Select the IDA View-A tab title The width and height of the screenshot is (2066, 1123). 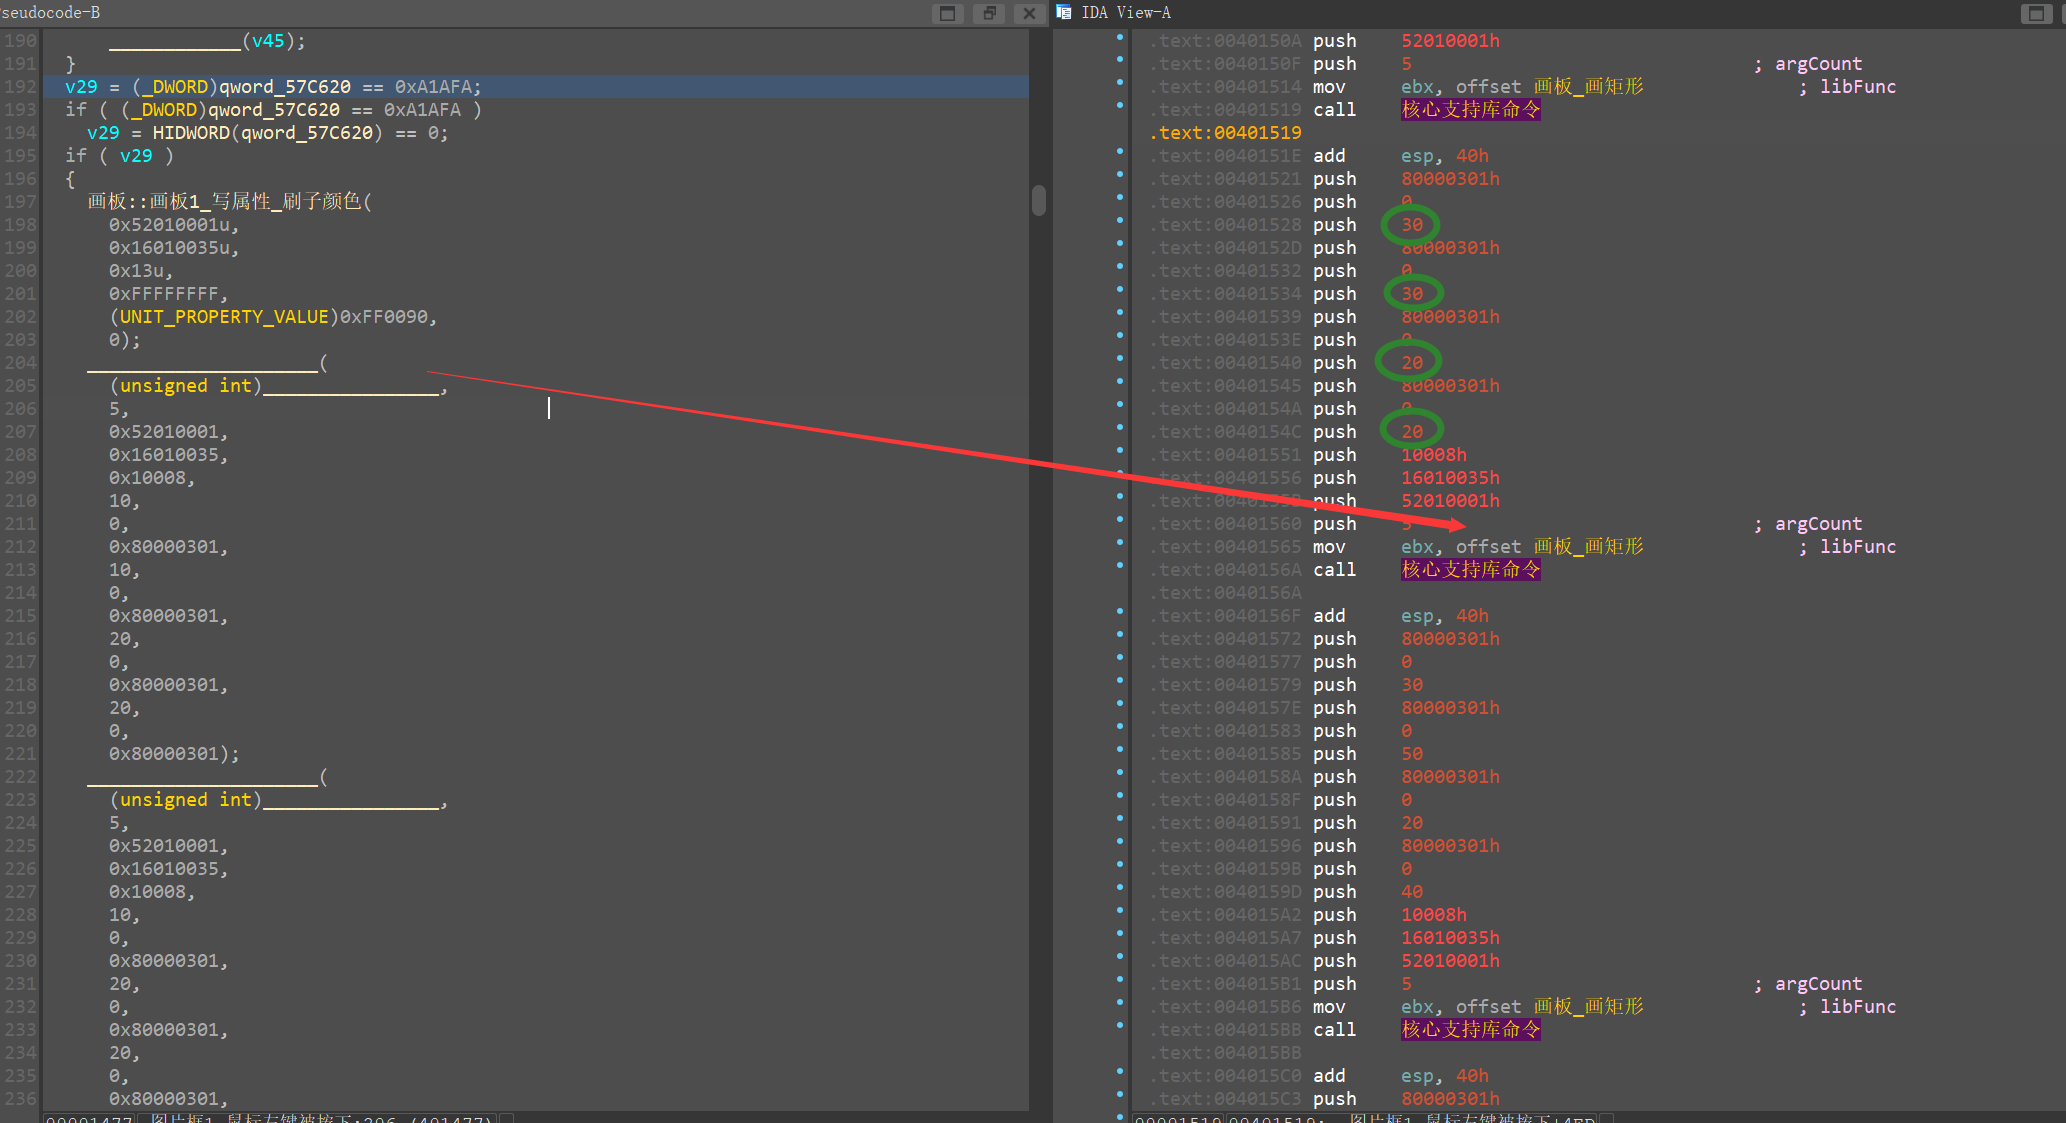click(x=1125, y=12)
